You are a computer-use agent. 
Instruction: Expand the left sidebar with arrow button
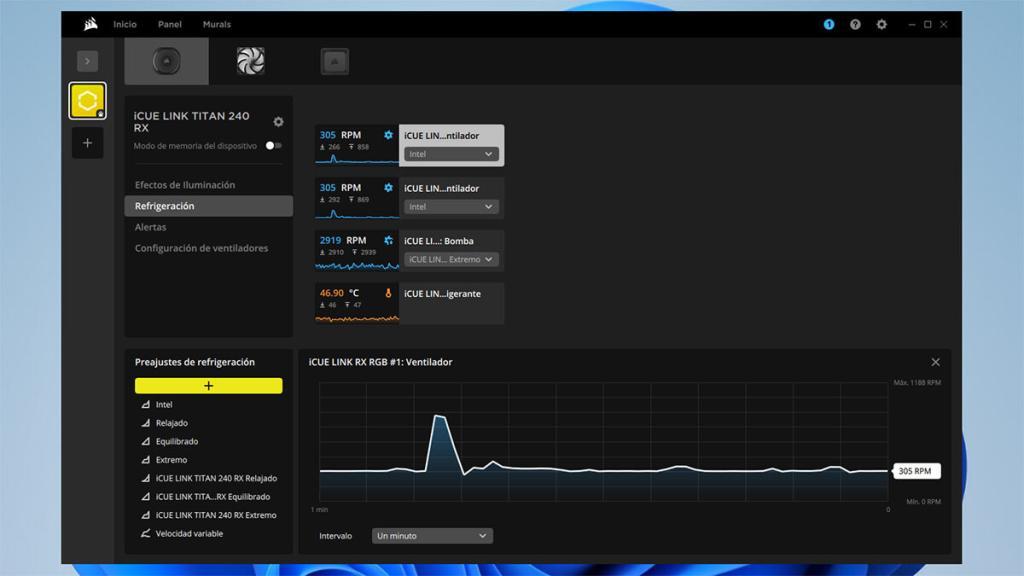88,61
